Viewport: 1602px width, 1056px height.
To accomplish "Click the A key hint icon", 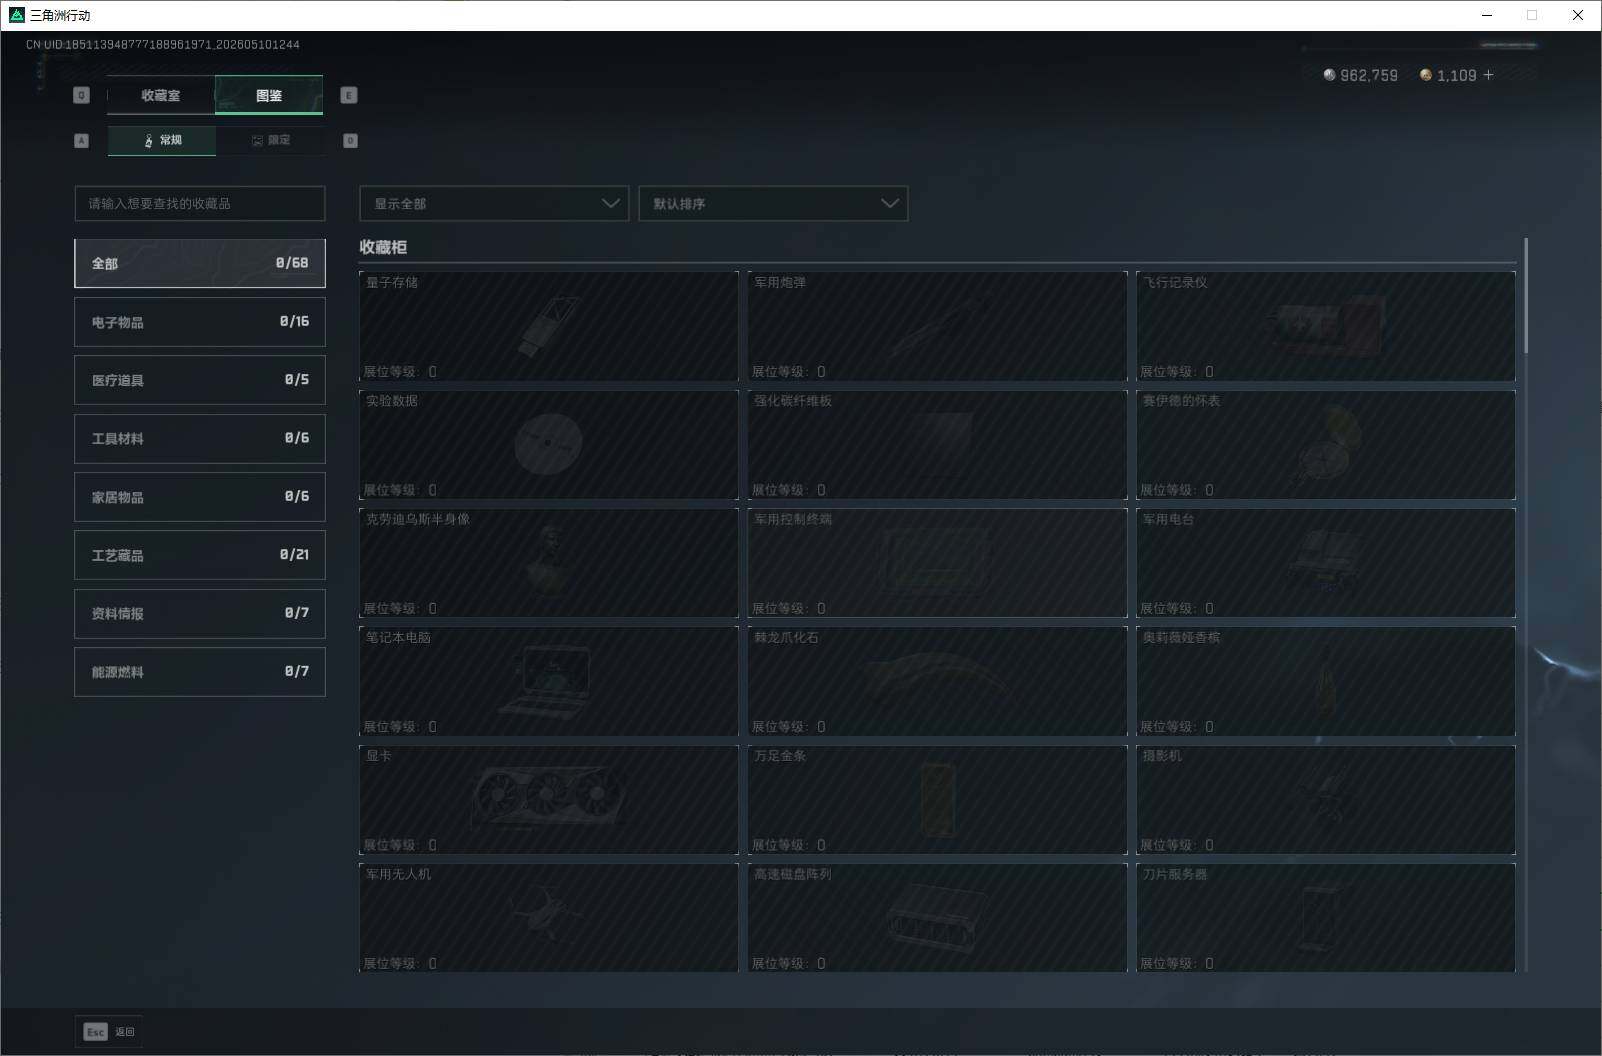I will click(82, 141).
